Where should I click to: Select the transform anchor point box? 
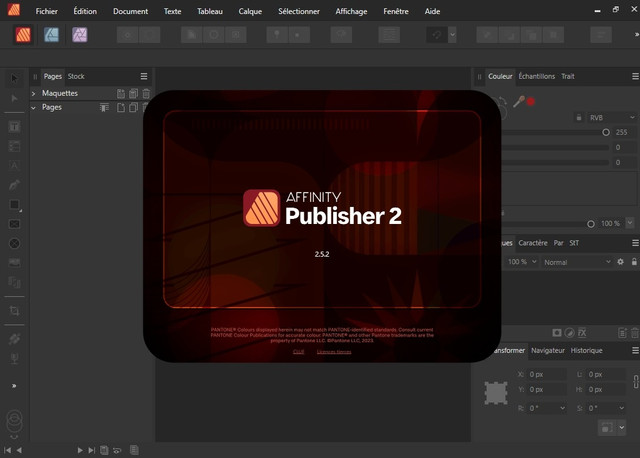[496, 393]
